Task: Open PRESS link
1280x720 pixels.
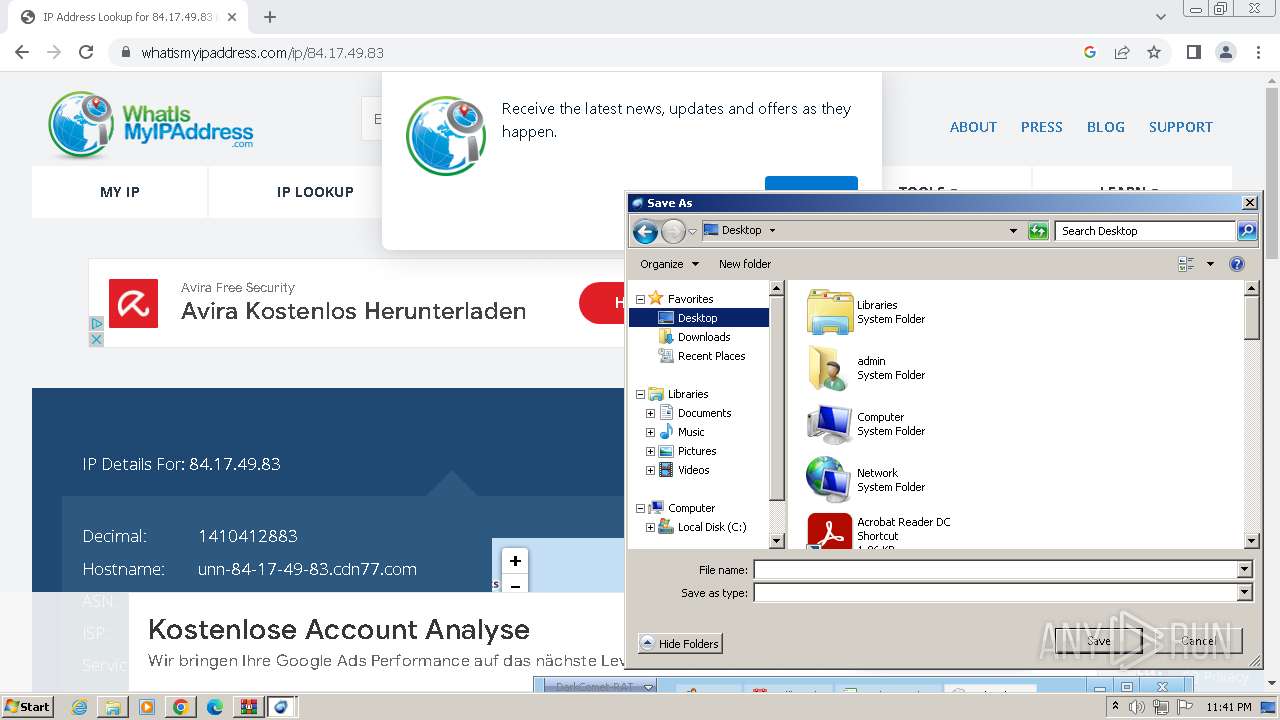Action: 1041,127
